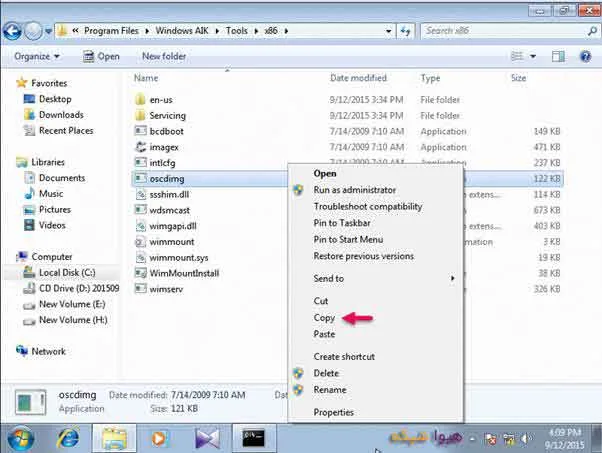Open the Organize menu

(x=37, y=56)
